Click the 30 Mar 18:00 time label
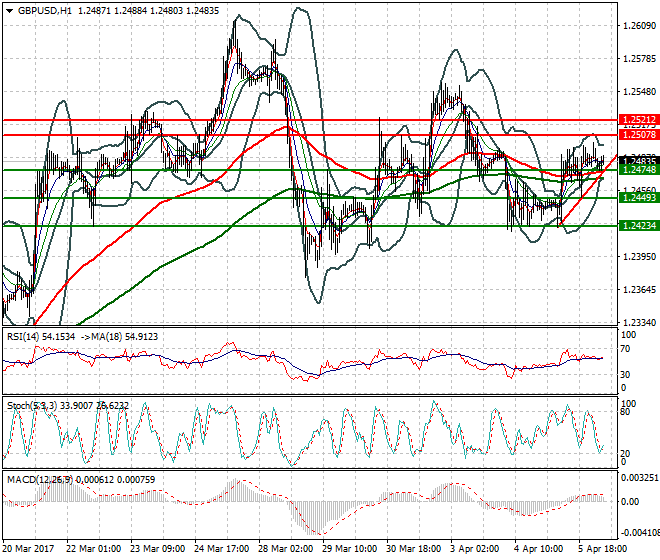This screenshot has width=660, height=560. click(x=414, y=549)
